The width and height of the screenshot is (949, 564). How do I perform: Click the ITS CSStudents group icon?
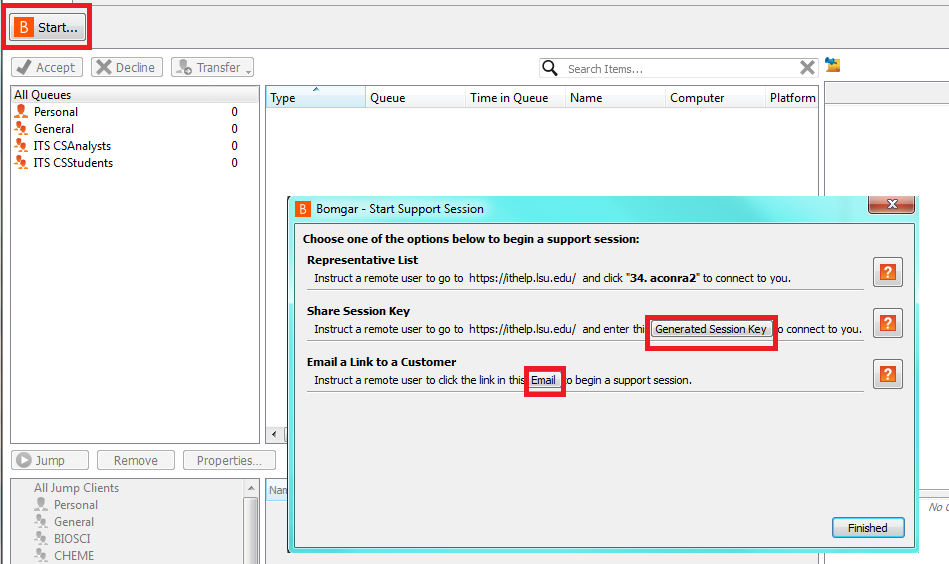pyautogui.click(x=21, y=162)
